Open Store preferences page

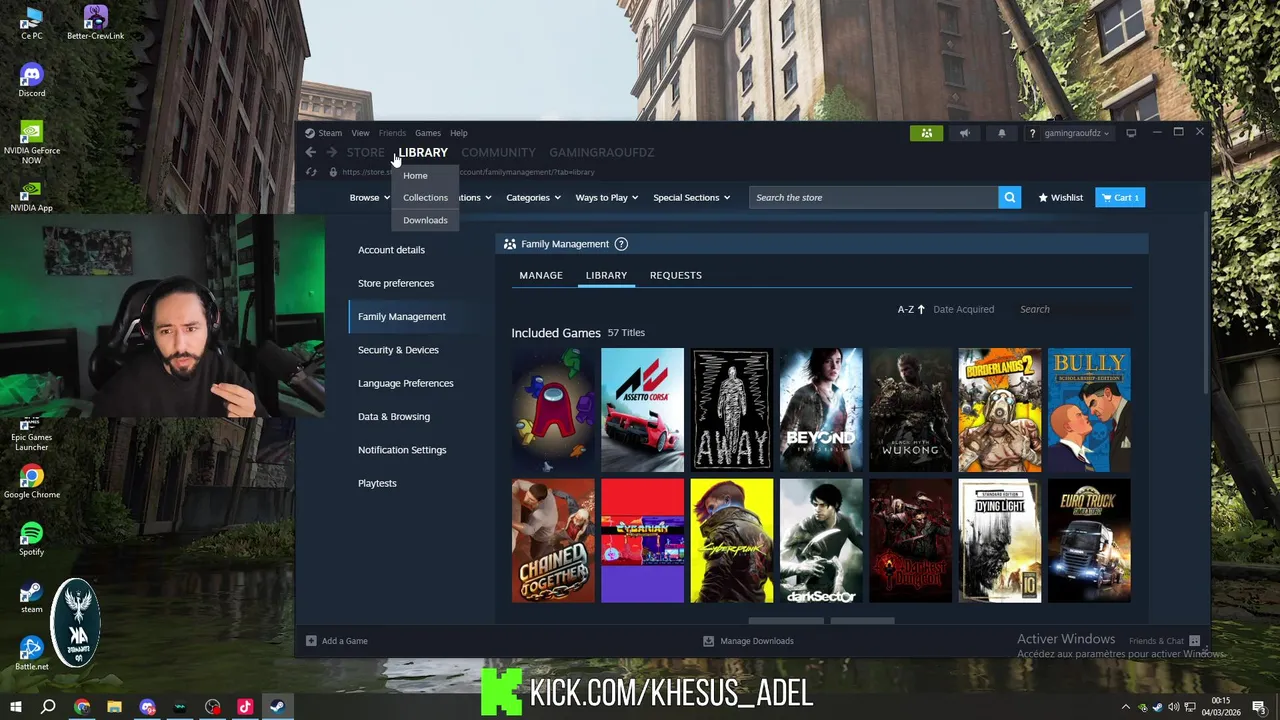click(396, 283)
